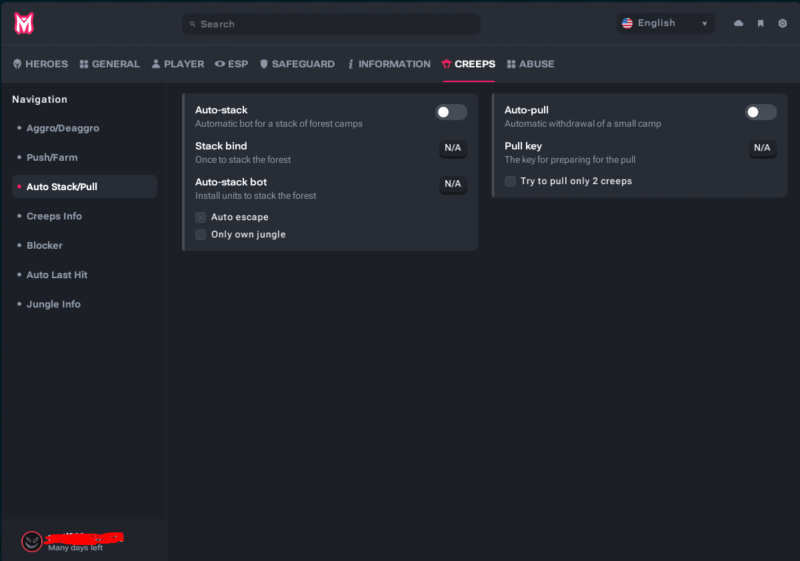Viewport: 800px width, 561px height.
Task: Set the Pull key N/A bind
Action: [763, 148]
